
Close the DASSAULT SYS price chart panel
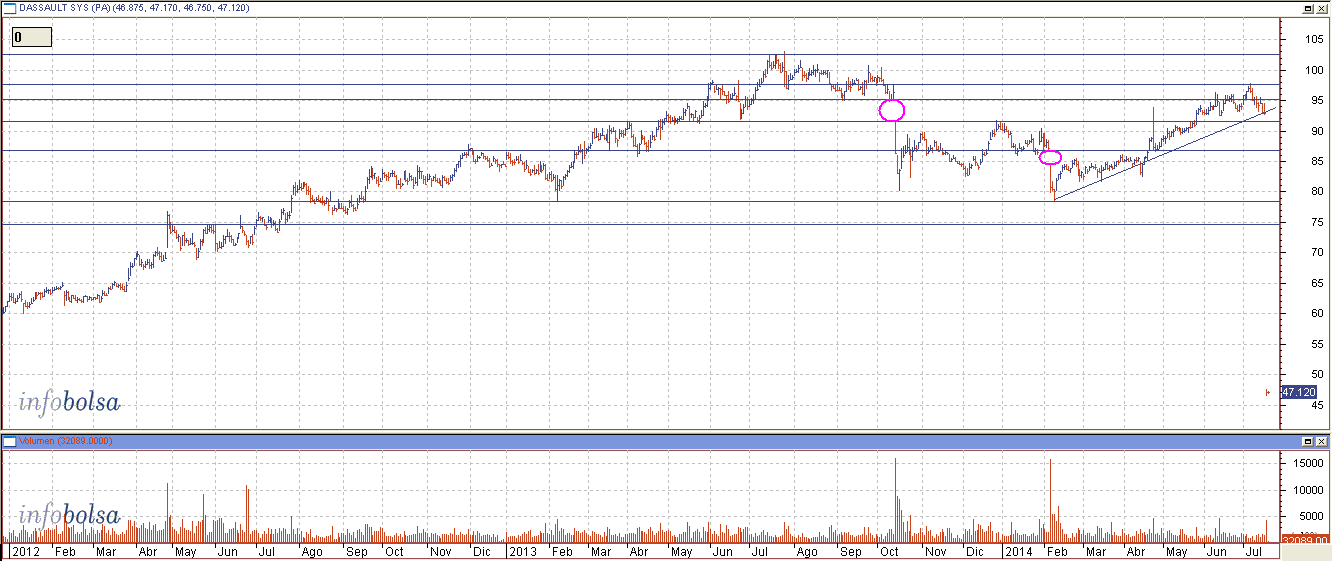[1322, 7]
